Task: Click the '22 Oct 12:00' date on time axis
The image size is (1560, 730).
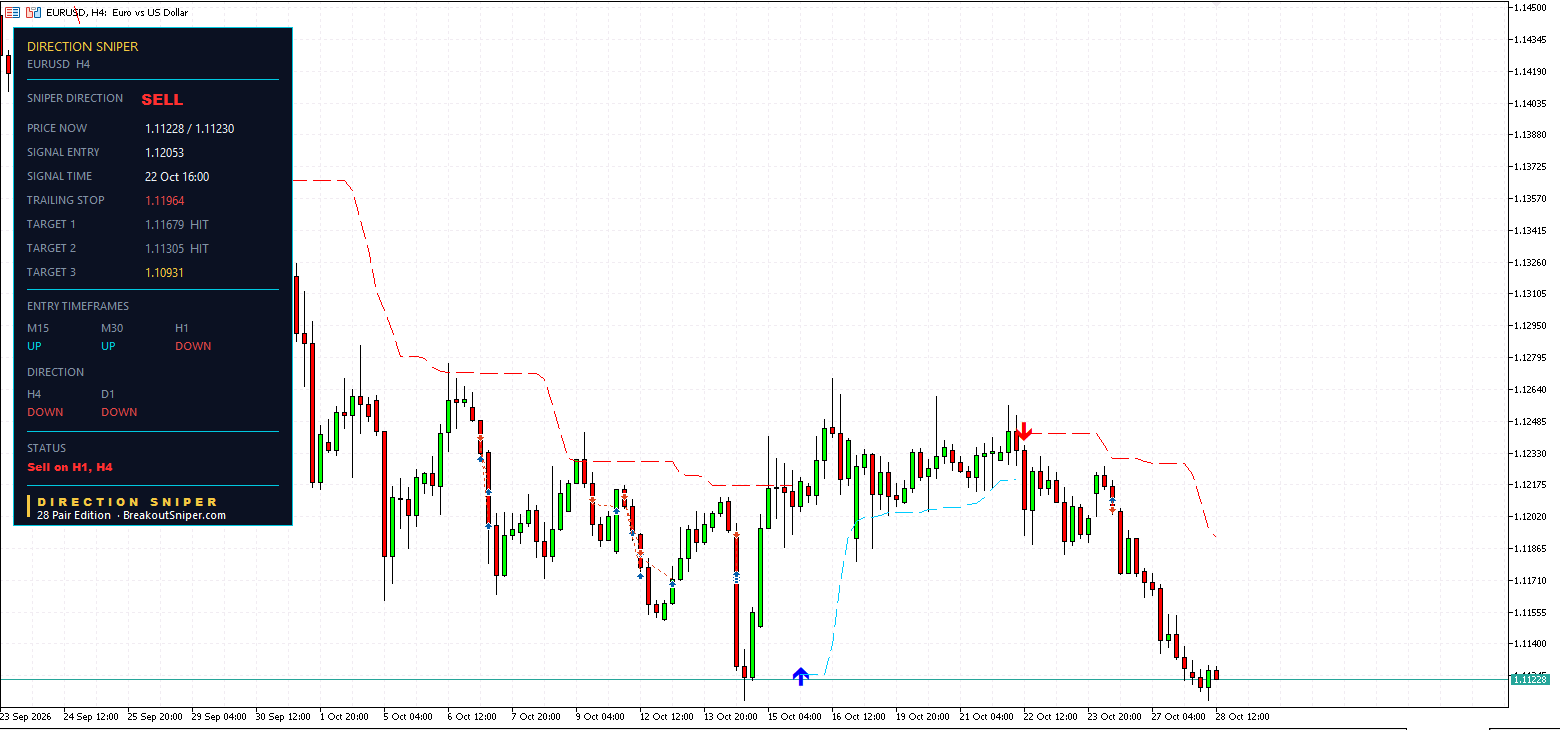Action: [1050, 717]
